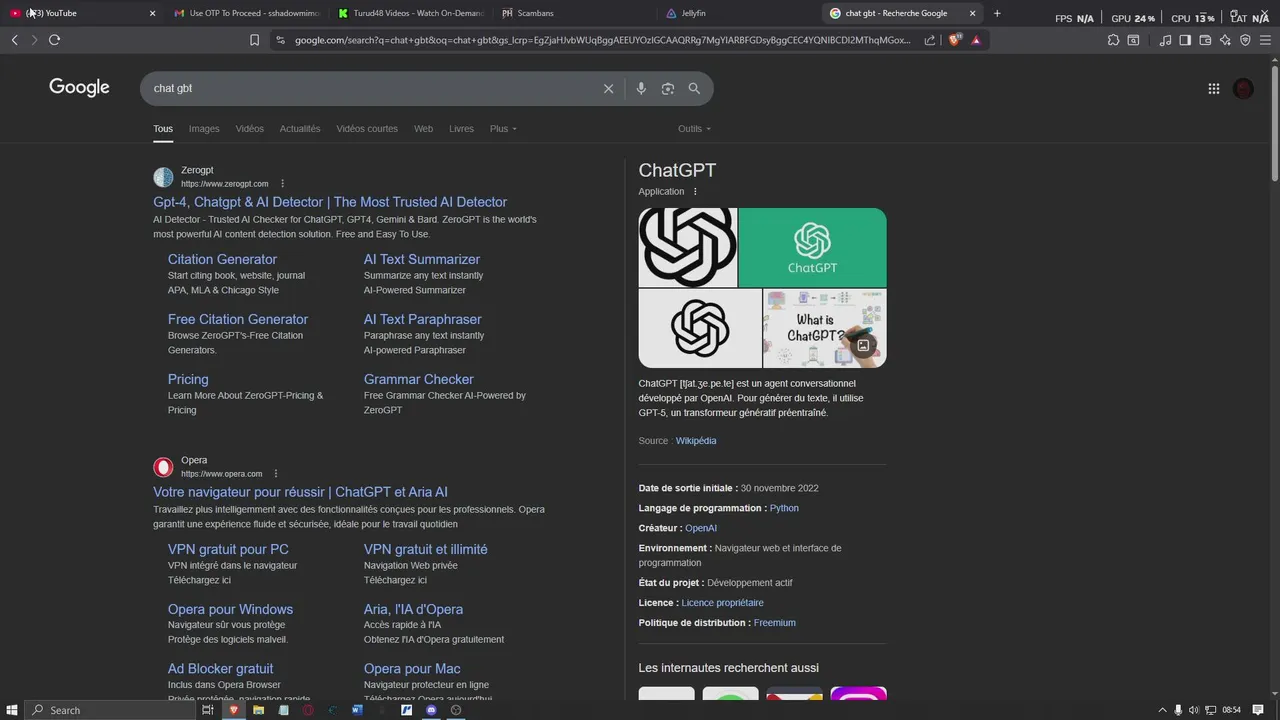The height and width of the screenshot is (720, 1280).
Task: Show hidden system tray icons
Action: point(1163,710)
